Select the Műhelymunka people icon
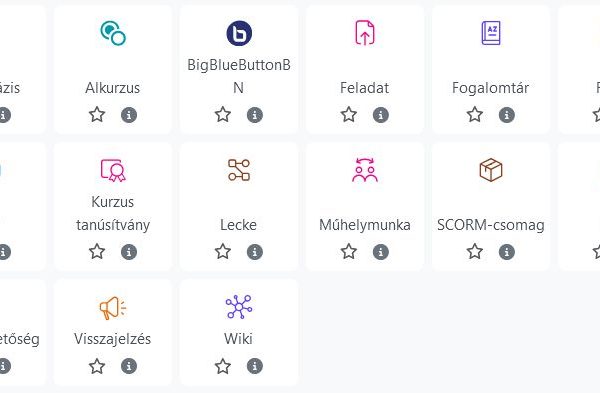Viewport: 600px width, 393px height. [x=365, y=170]
